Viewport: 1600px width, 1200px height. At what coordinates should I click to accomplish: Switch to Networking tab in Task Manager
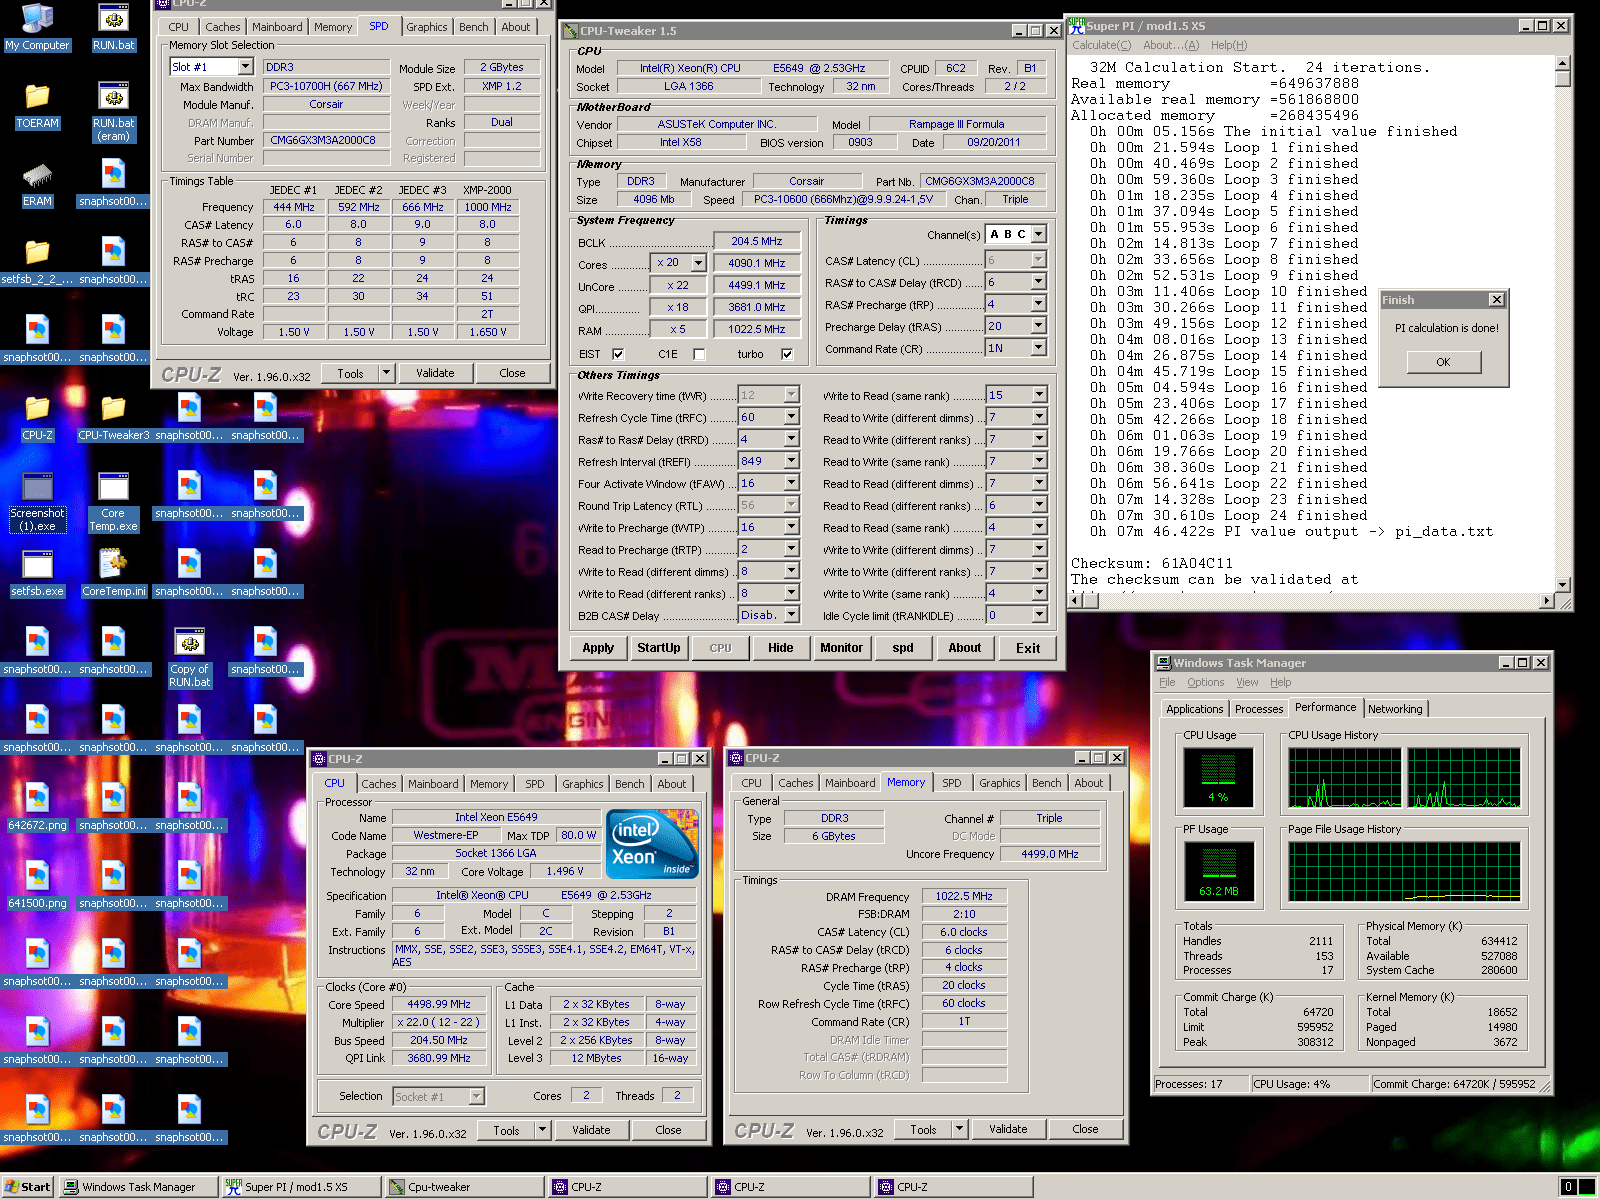tap(1395, 709)
